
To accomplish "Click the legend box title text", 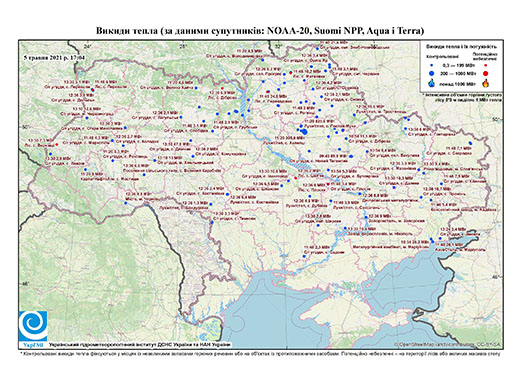I will click(x=462, y=47).
